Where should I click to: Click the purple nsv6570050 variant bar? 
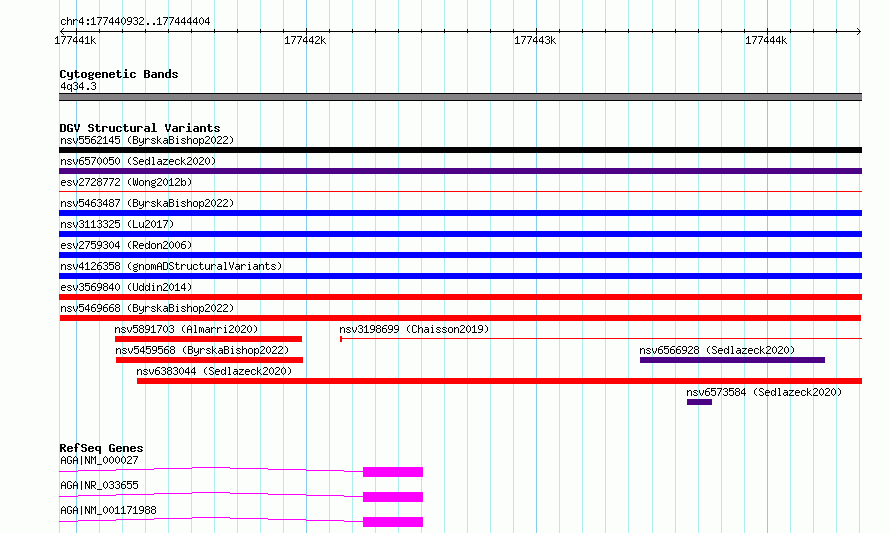point(460,171)
